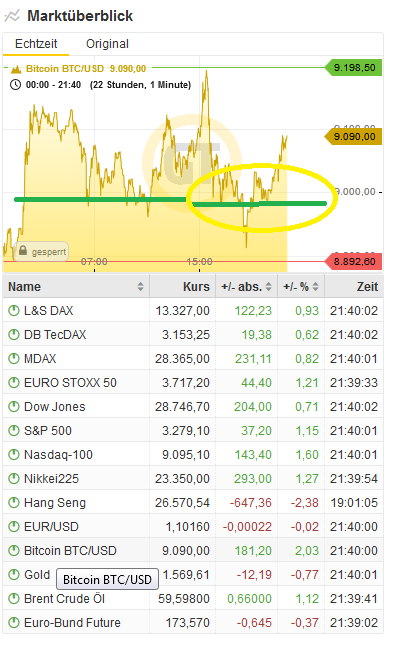The image size is (395, 655).
Task: Click the Brent price 59,59800
Action: pos(184,599)
